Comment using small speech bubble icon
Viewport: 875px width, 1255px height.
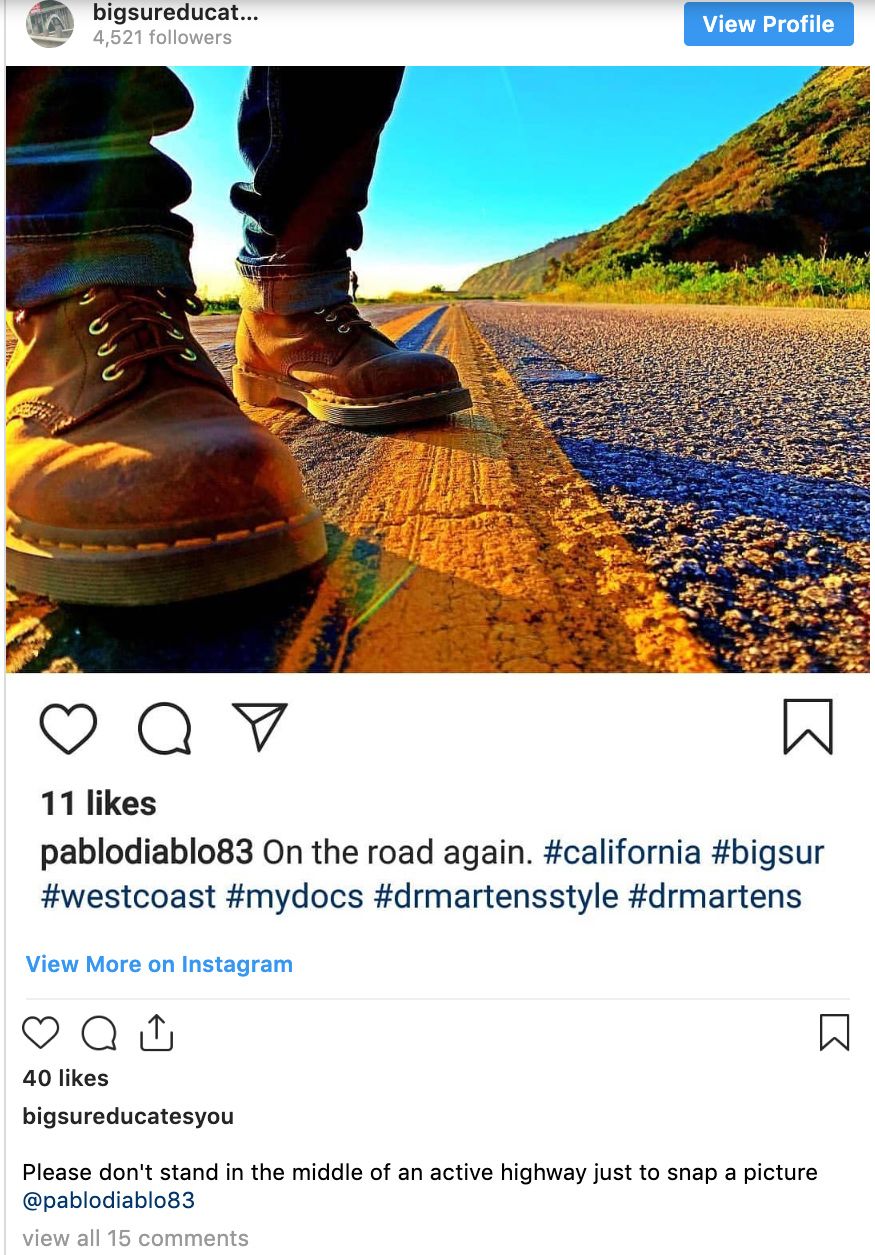[x=99, y=1033]
